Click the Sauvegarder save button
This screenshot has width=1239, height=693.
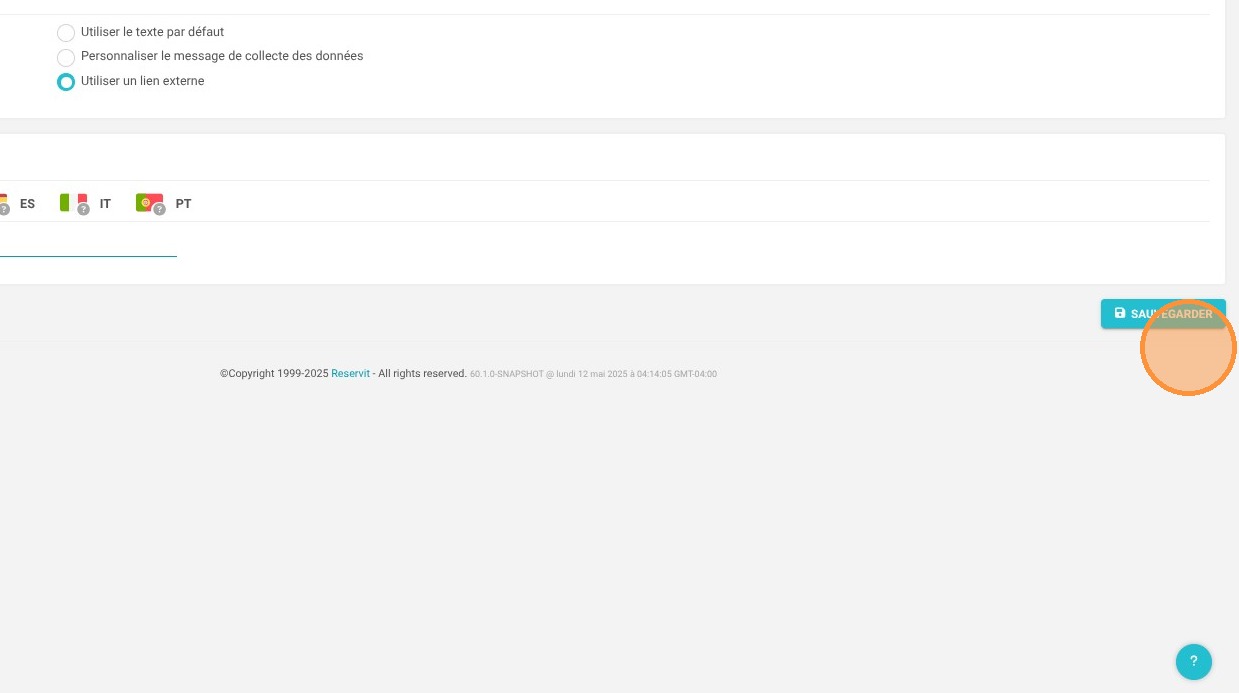[x=1163, y=314]
